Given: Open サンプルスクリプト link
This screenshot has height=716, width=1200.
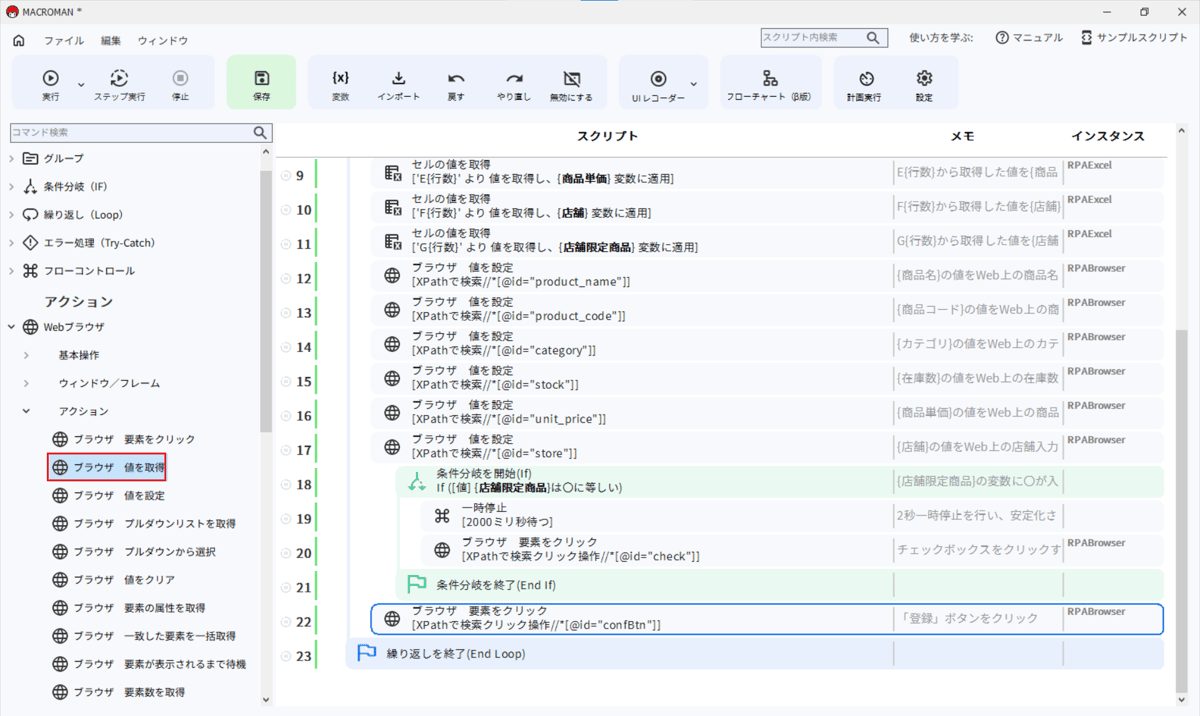Looking at the screenshot, I should coord(1134,38).
